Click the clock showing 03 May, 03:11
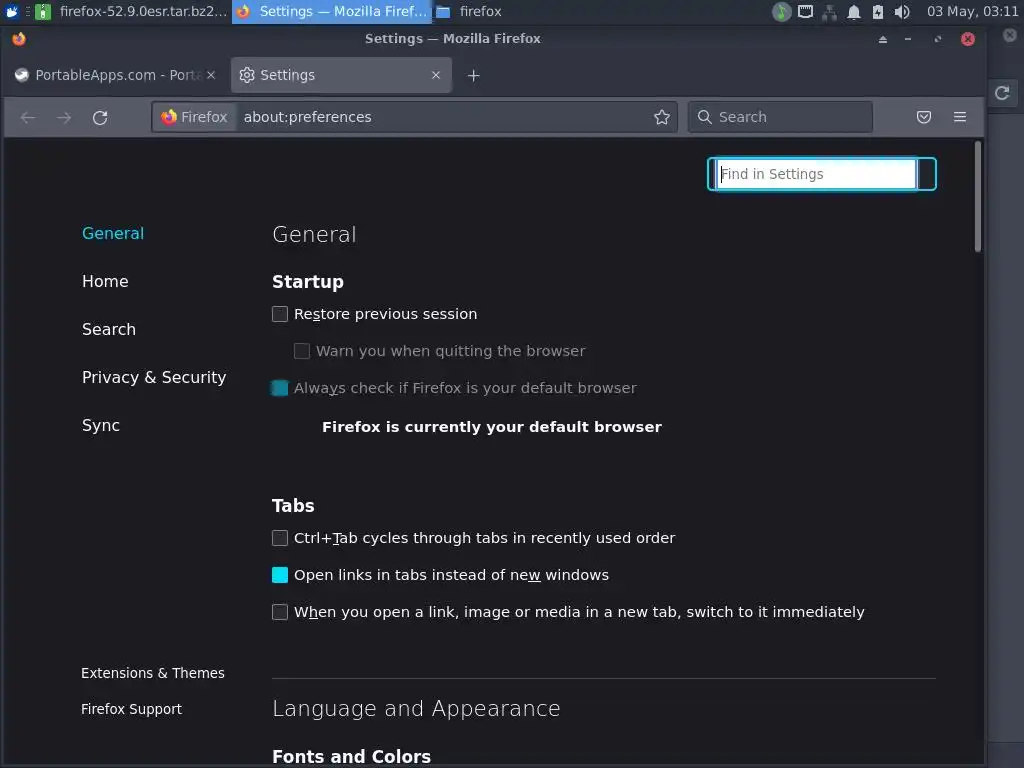The height and width of the screenshot is (768, 1024). pos(972,12)
